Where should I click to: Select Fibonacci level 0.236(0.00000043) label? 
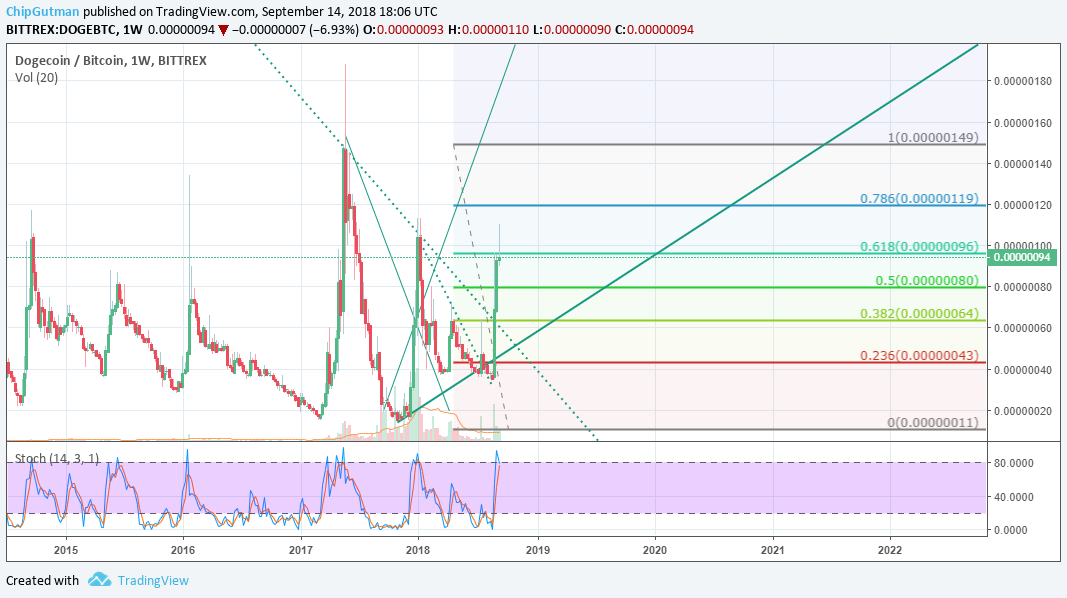tap(919, 355)
